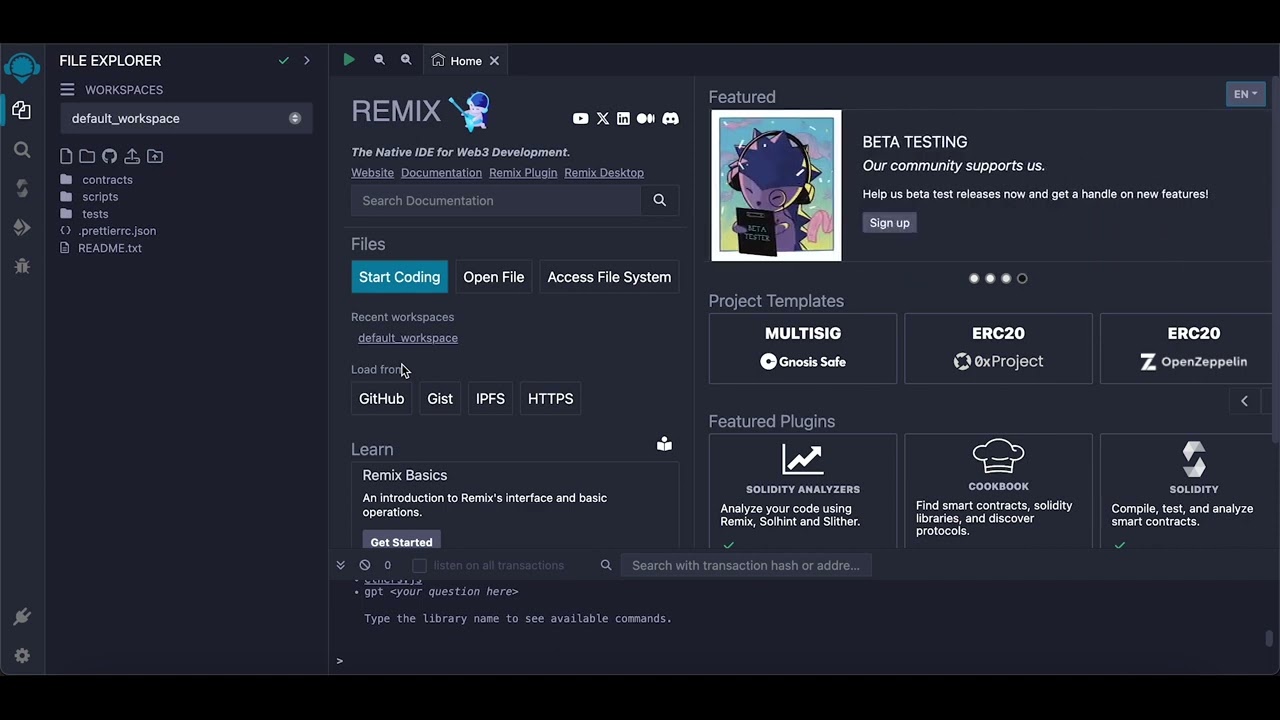
Task: Click Access File System button
Action: point(609,277)
